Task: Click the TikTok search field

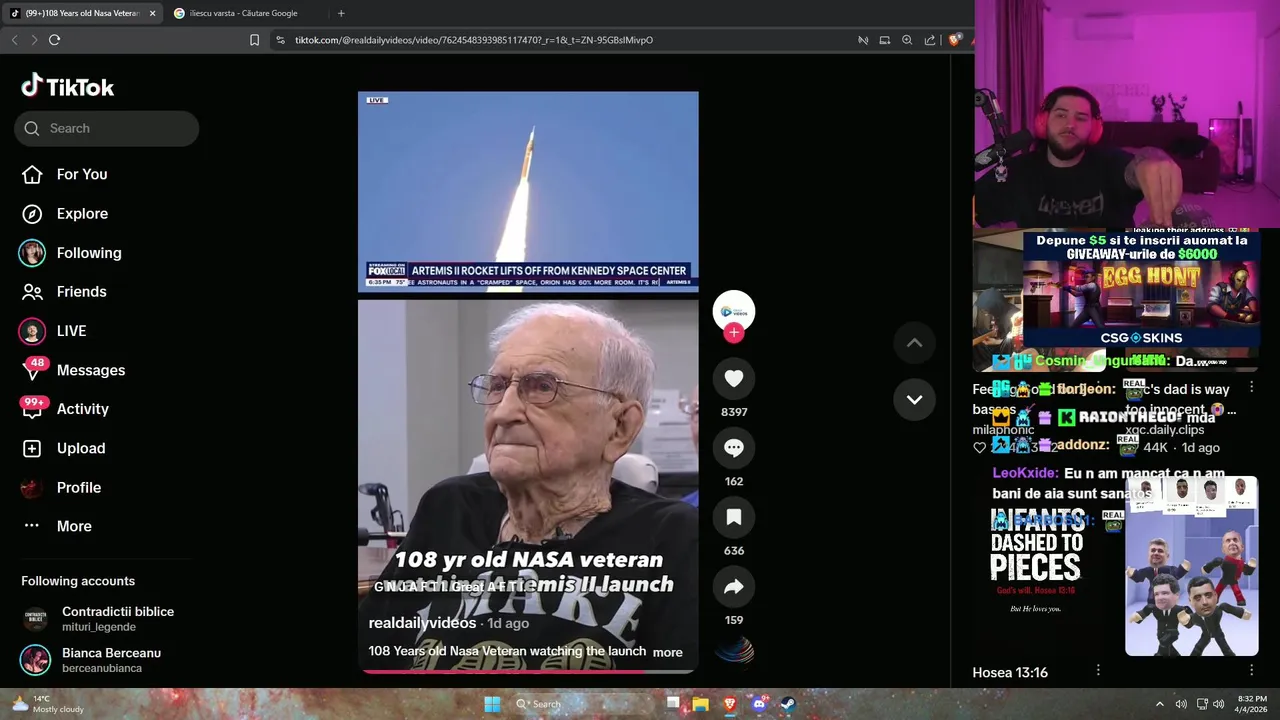Action: tap(106, 128)
